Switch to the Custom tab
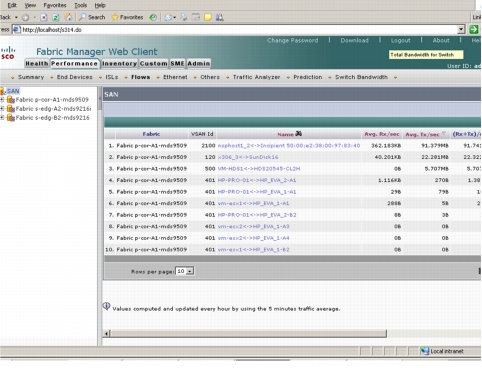482x368 pixels. click(153, 63)
